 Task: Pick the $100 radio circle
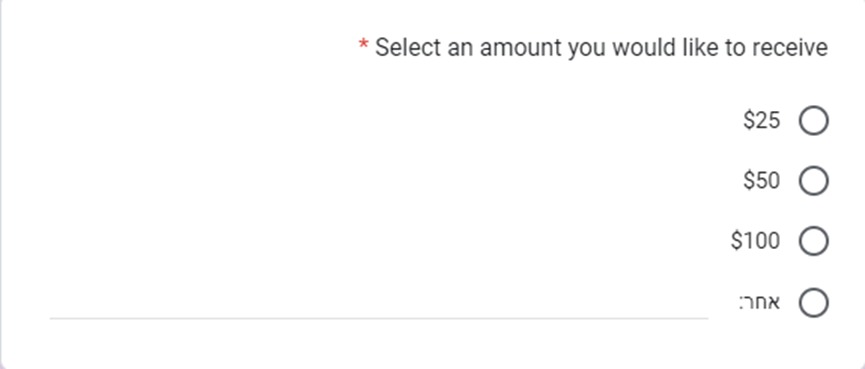[x=814, y=241]
